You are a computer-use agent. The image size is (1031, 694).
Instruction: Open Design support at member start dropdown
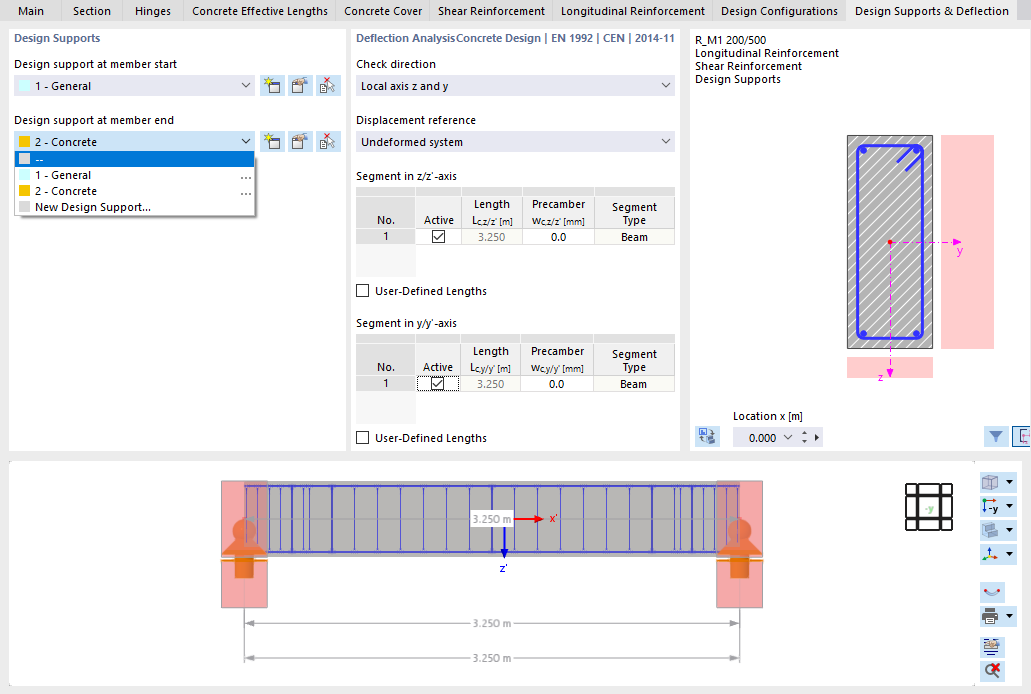(245, 86)
